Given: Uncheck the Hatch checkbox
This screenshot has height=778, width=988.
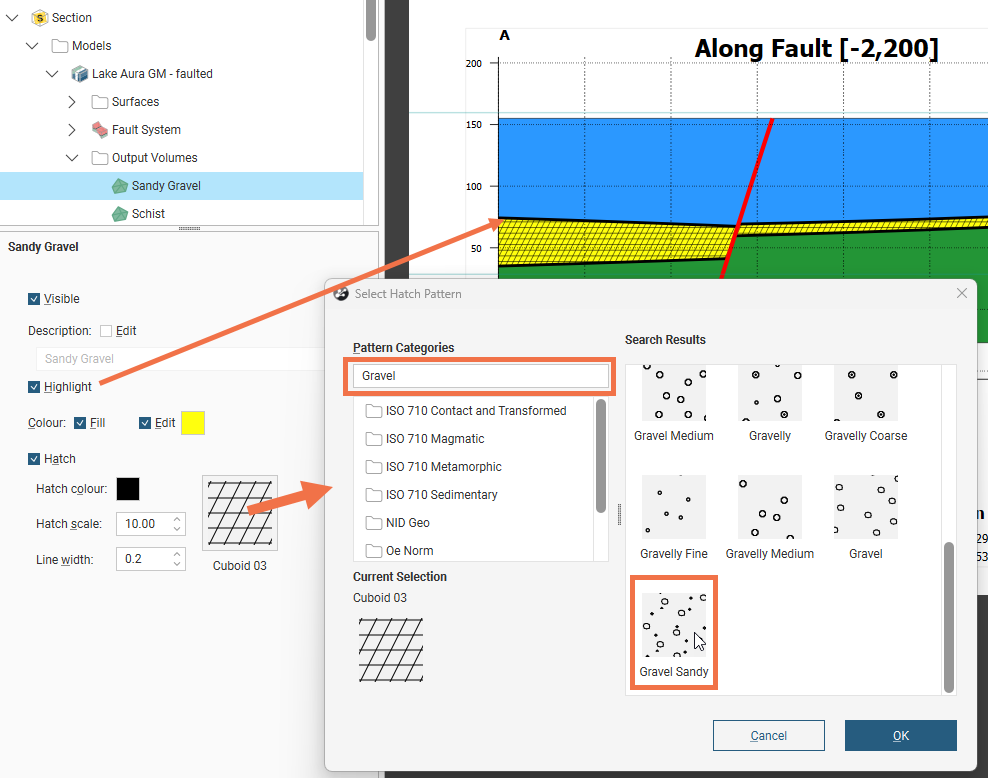Looking at the screenshot, I should 35,459.
